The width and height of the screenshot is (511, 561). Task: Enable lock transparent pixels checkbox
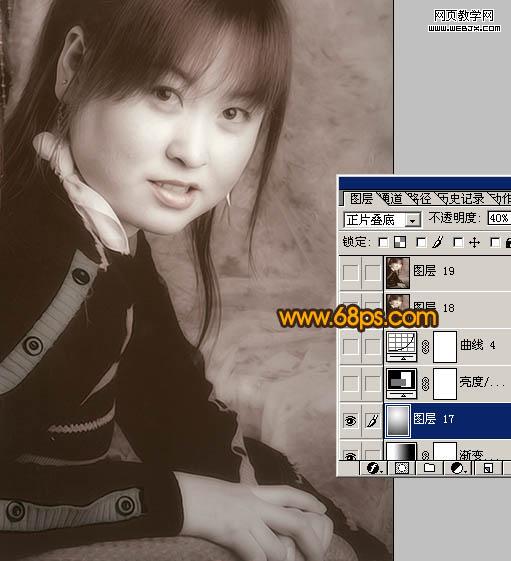coord(383,243)
